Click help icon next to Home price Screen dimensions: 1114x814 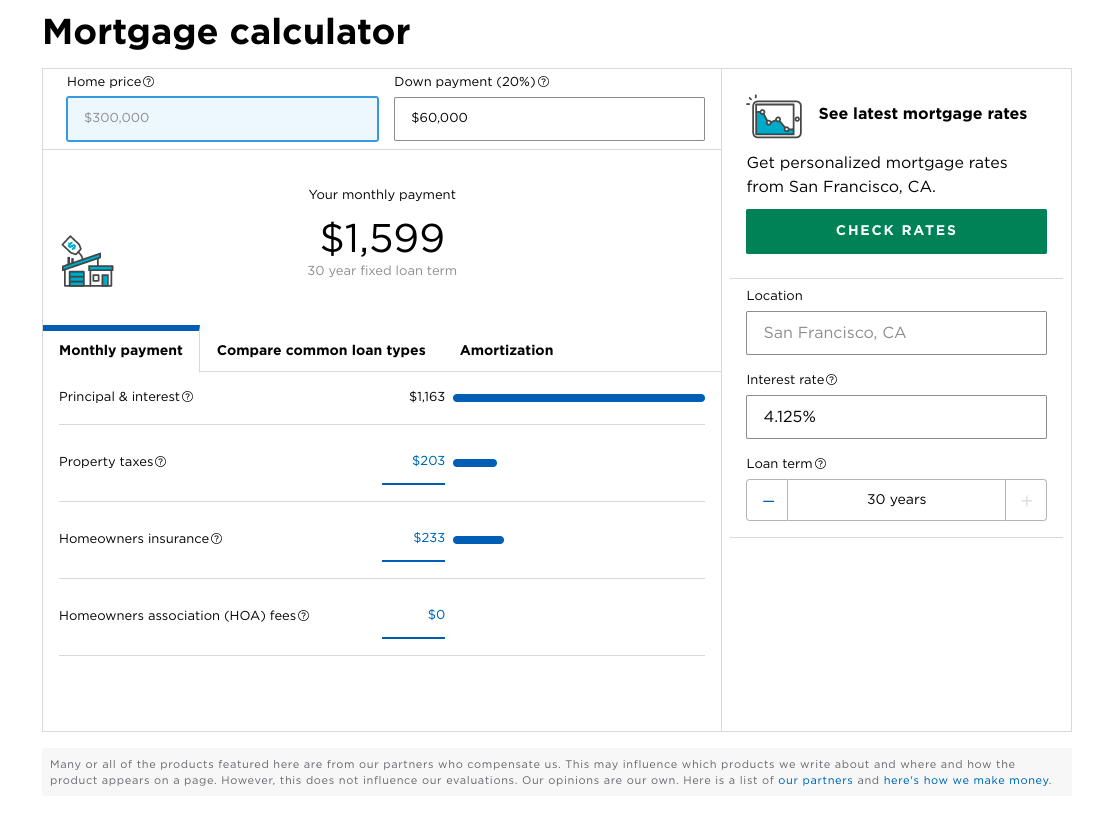[149, 82]
